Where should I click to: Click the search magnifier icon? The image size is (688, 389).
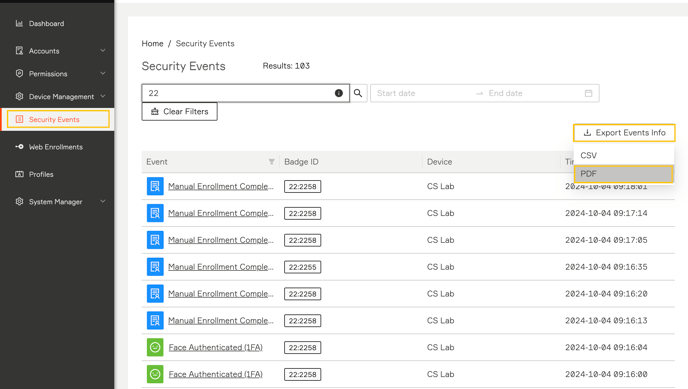(x=358, y=93)
